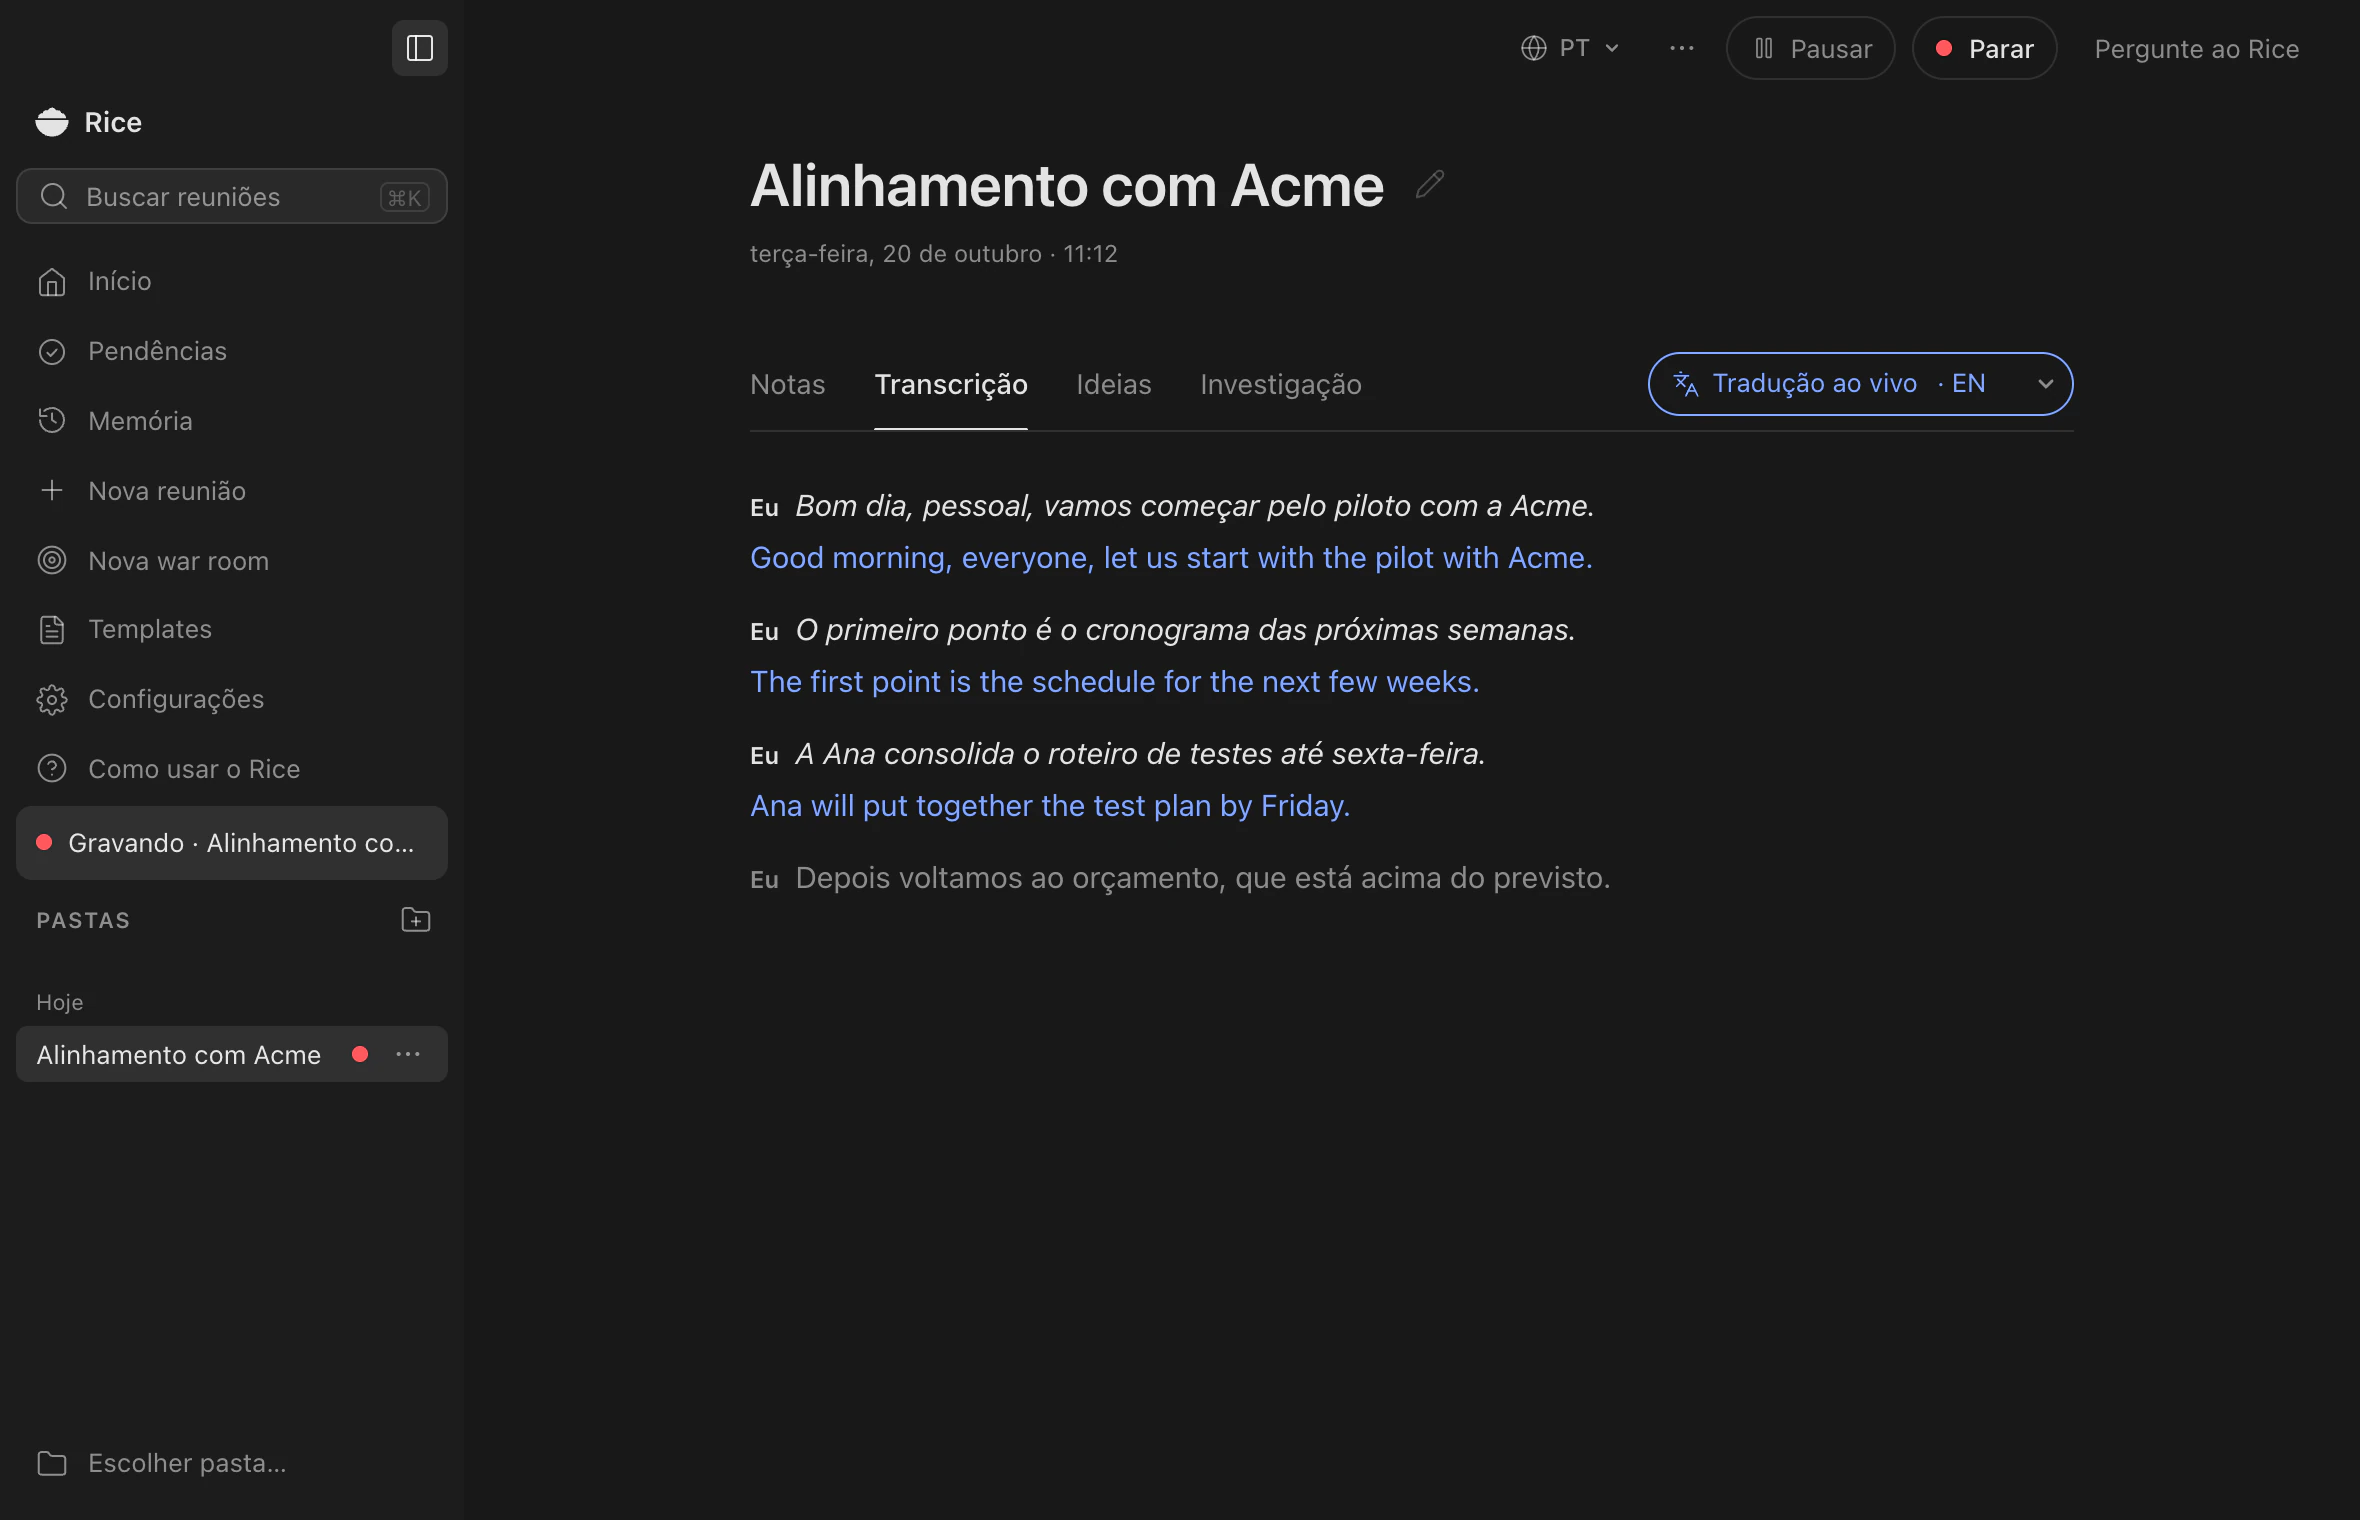Image resolution: width=2360 pixels, height=1520 pixels.
Task: Click the Rice bowl logo
Action: 52,122
